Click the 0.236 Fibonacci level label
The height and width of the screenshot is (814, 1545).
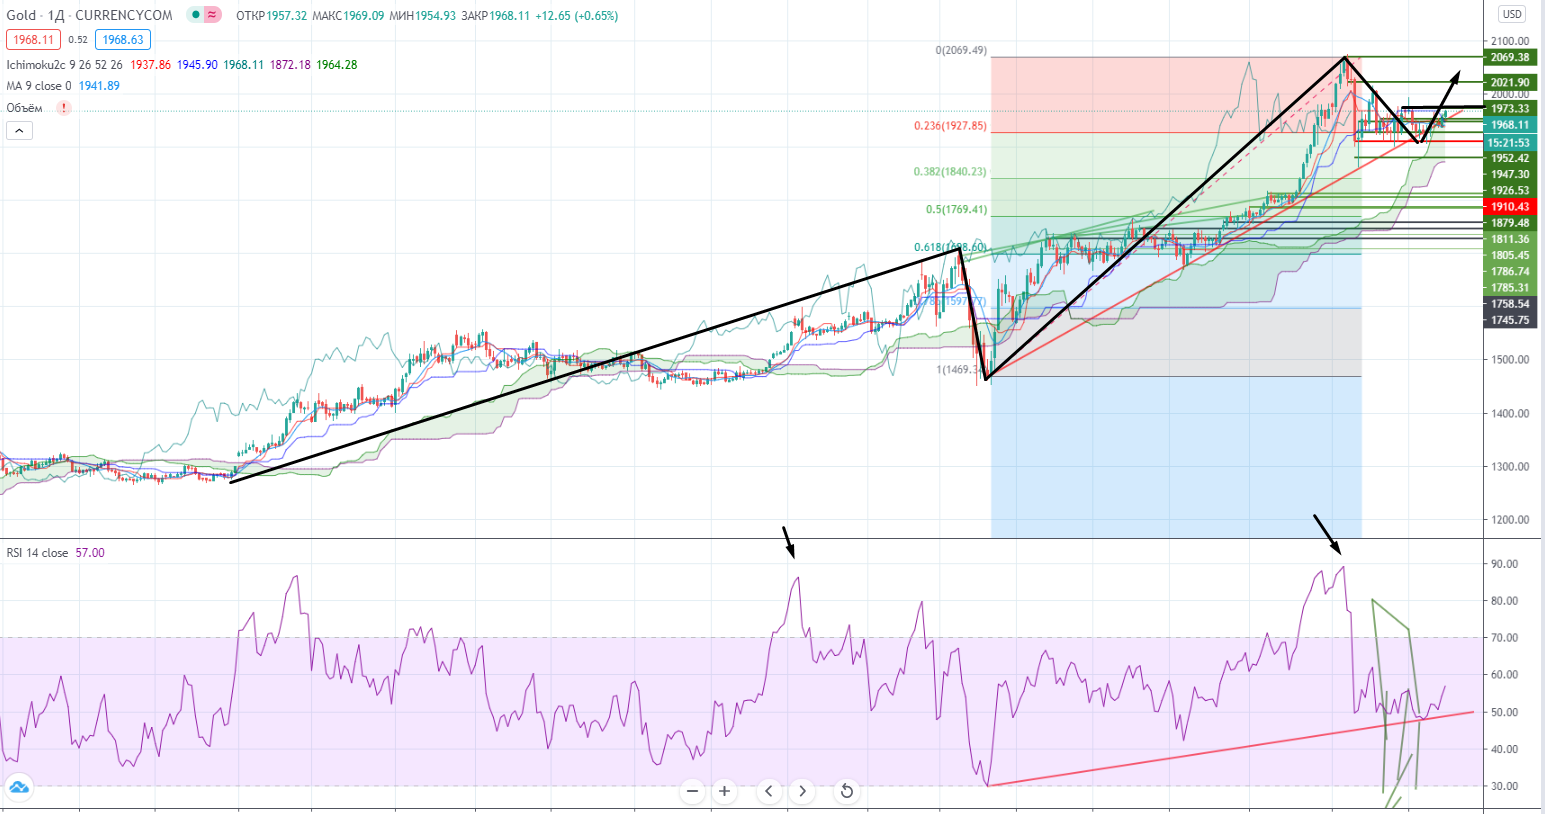[949, 126]
